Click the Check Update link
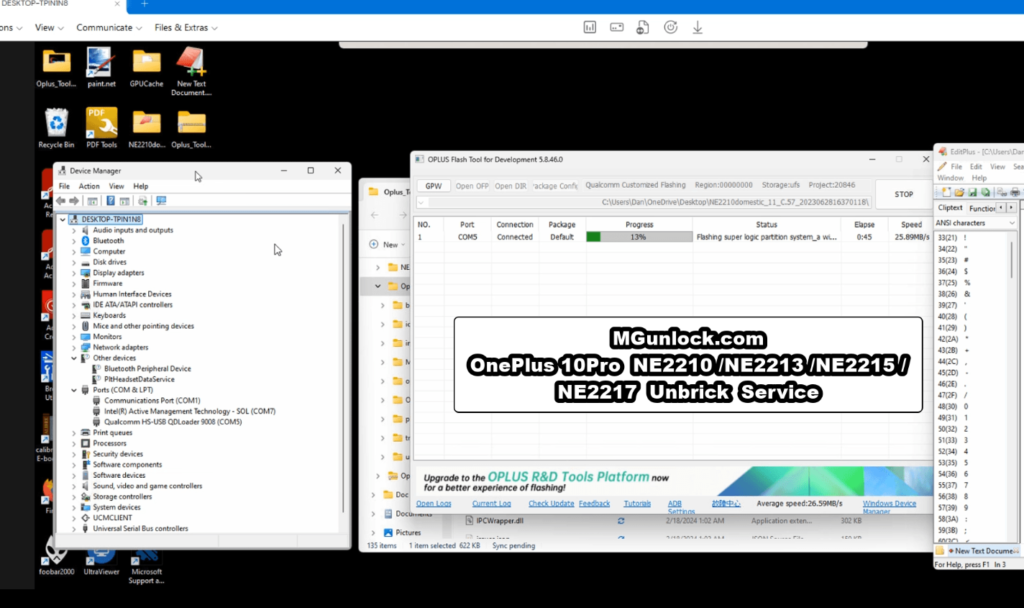This screenshot has height=608, width=1024. coord(551,504)
